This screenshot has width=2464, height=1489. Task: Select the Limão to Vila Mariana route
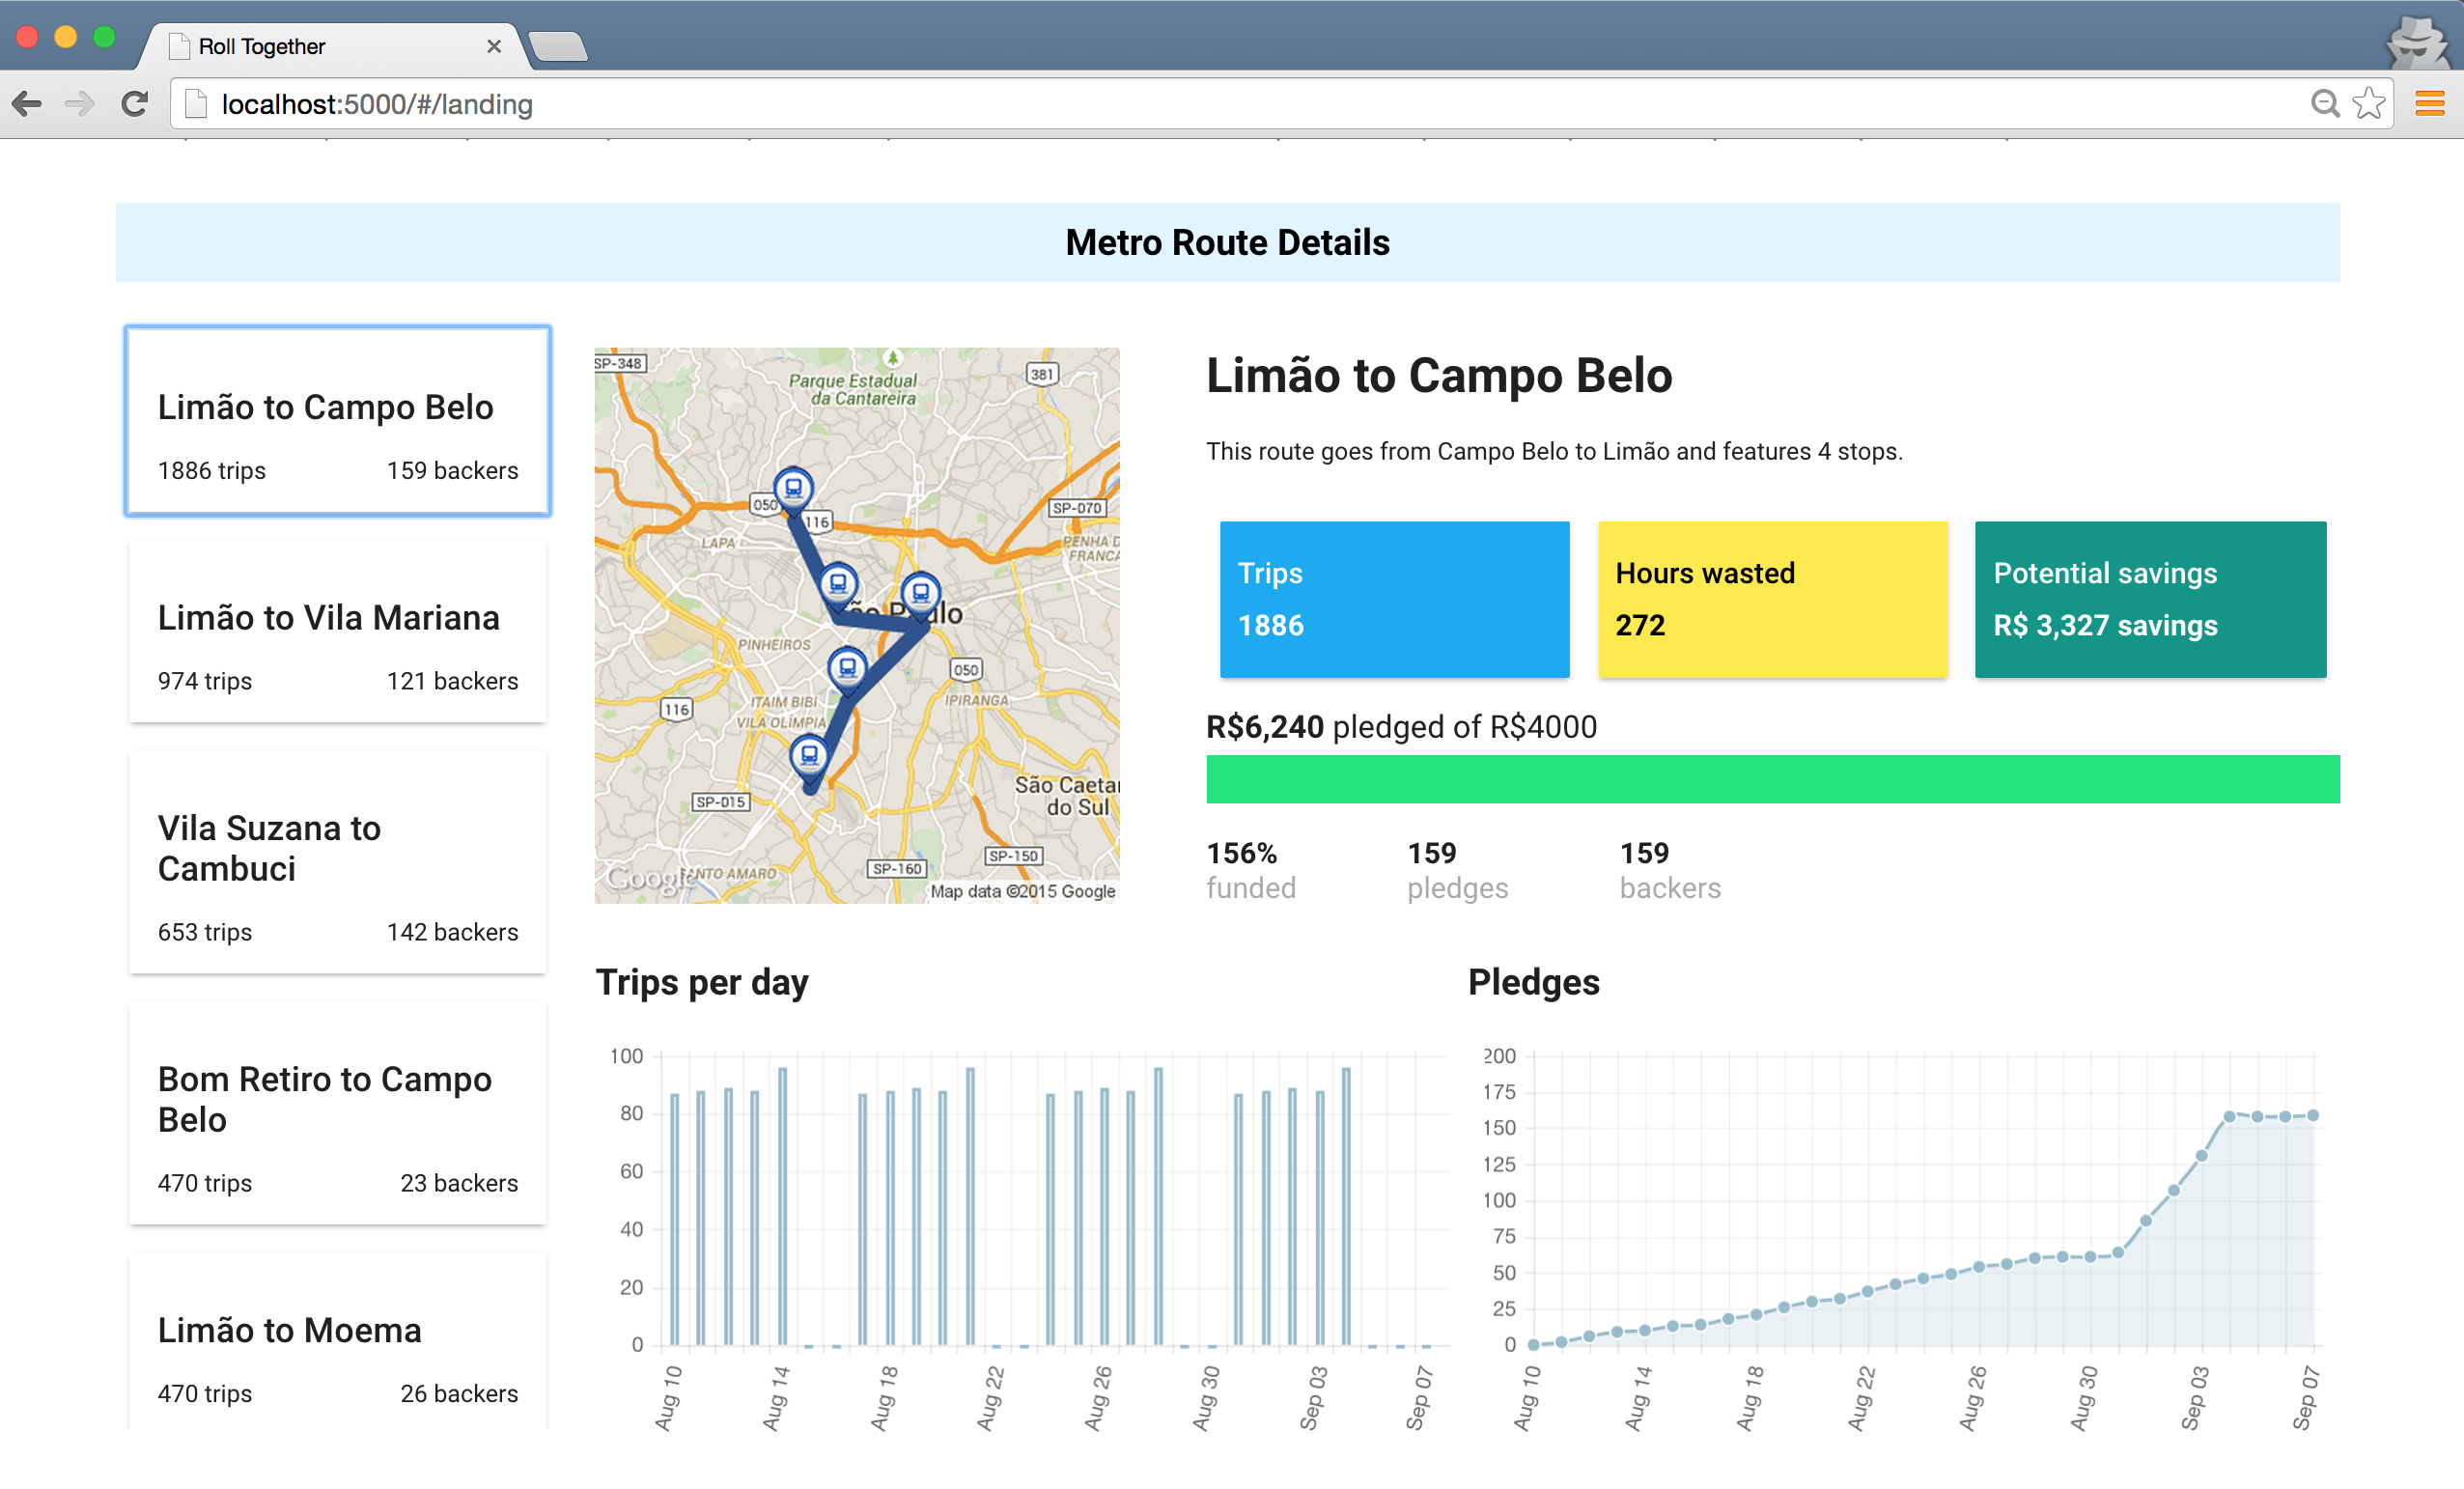point(338,632)
